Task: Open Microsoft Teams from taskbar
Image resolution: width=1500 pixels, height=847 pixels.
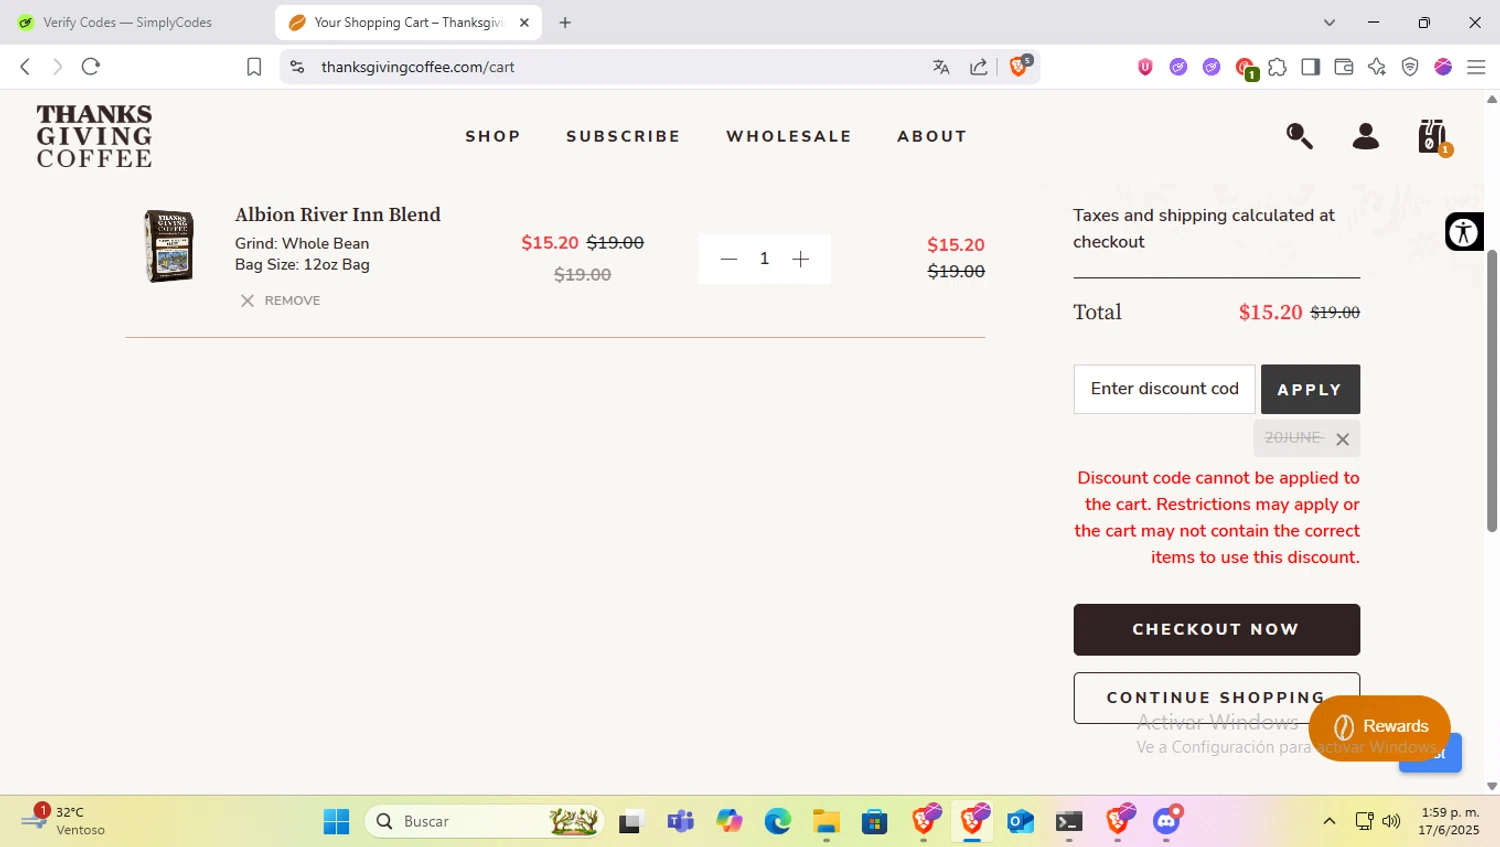Action: 680,821
